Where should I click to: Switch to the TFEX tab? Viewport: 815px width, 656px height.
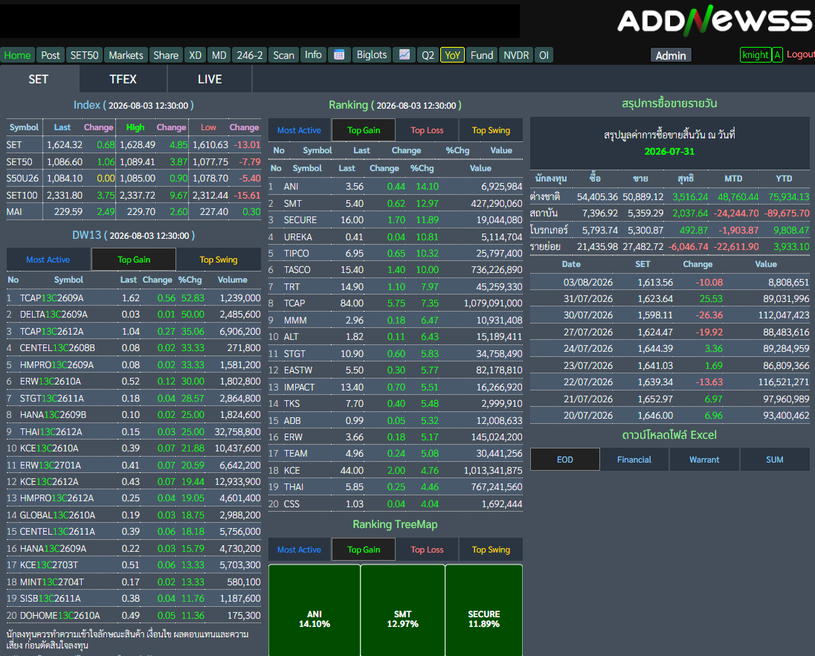[x=123, y=79]
